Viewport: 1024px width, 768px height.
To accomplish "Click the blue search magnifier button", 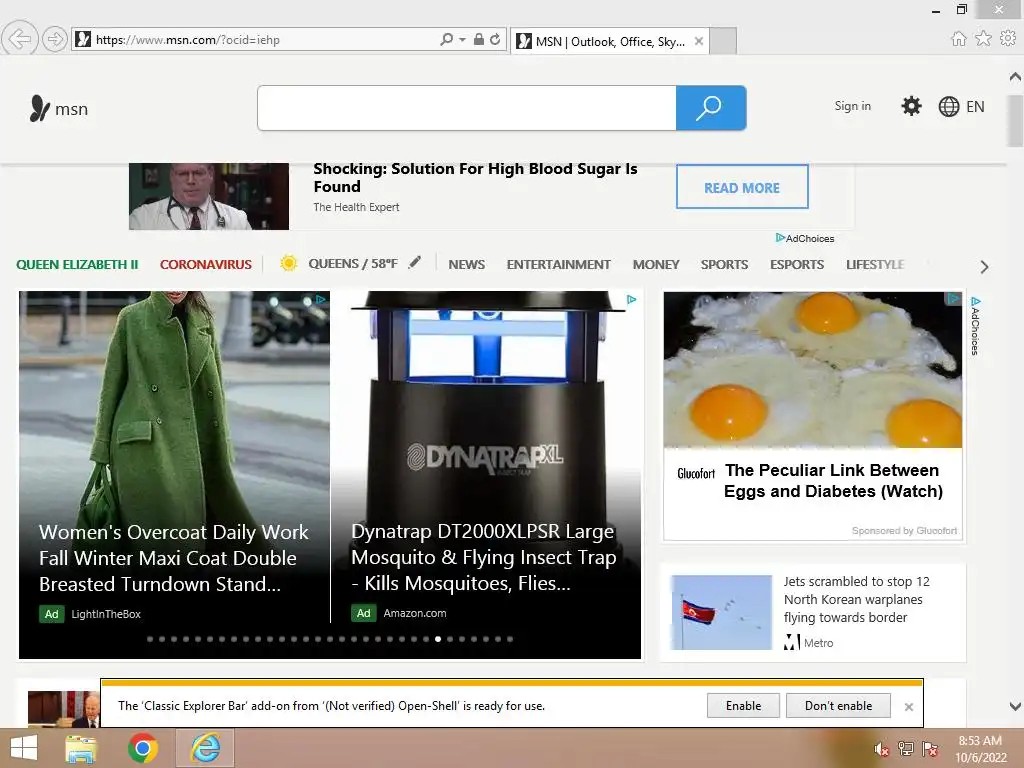I will point(711,108).
